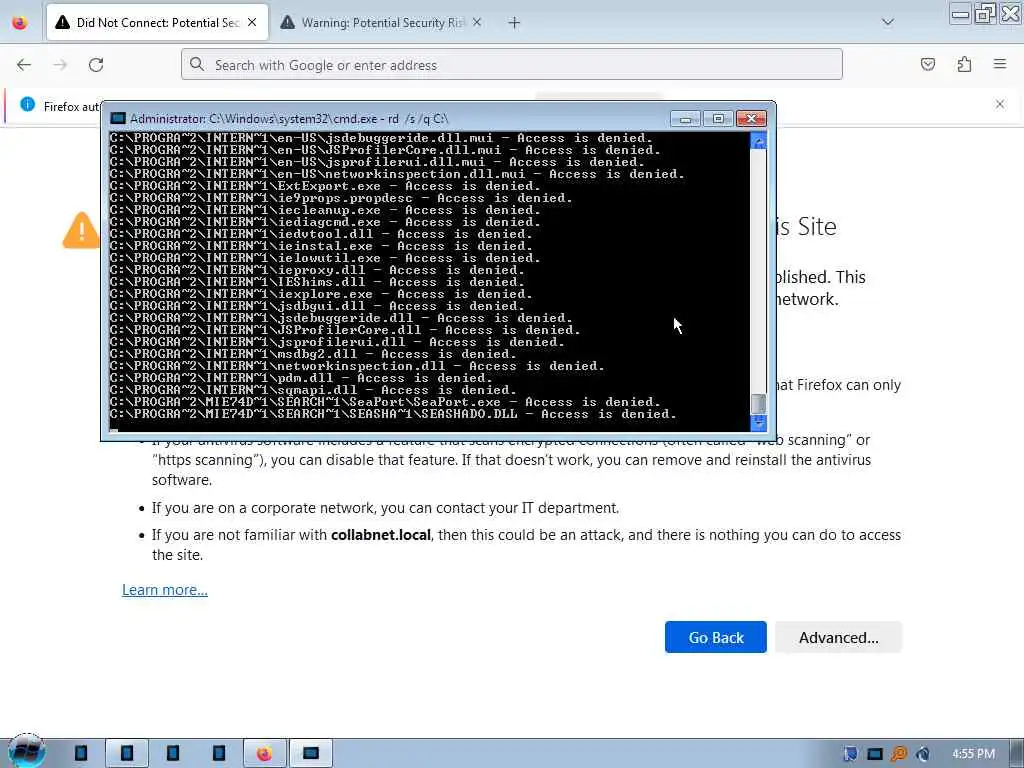
Task: Click the cmd.exe window title text
Action: point(289,118)
